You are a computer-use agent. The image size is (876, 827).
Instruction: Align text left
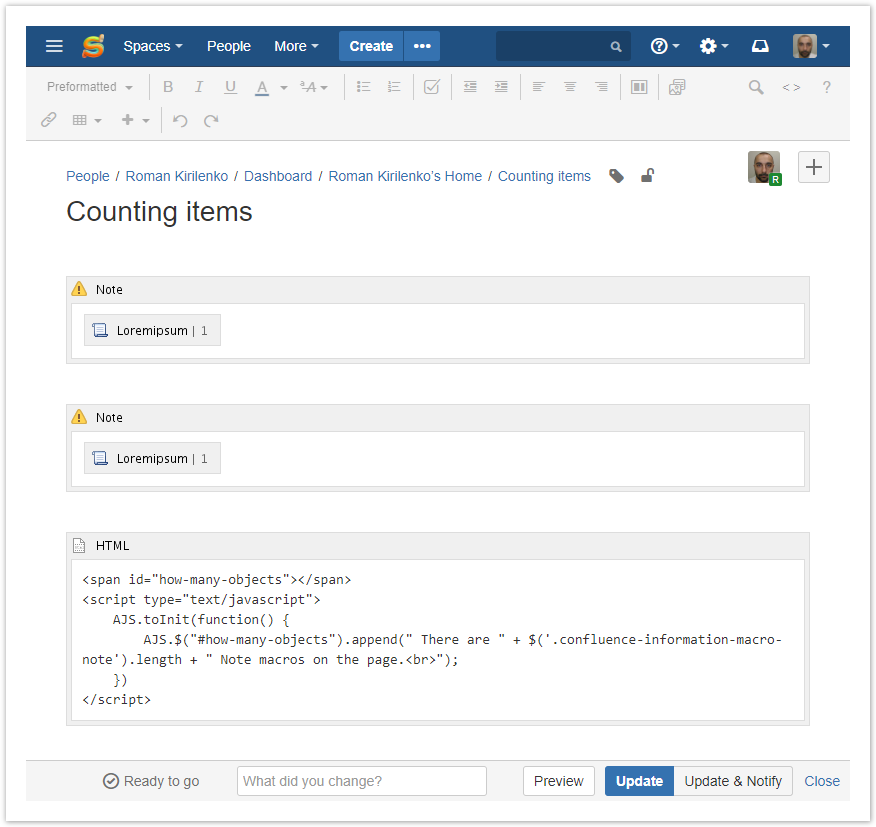[x=539, y=87]
